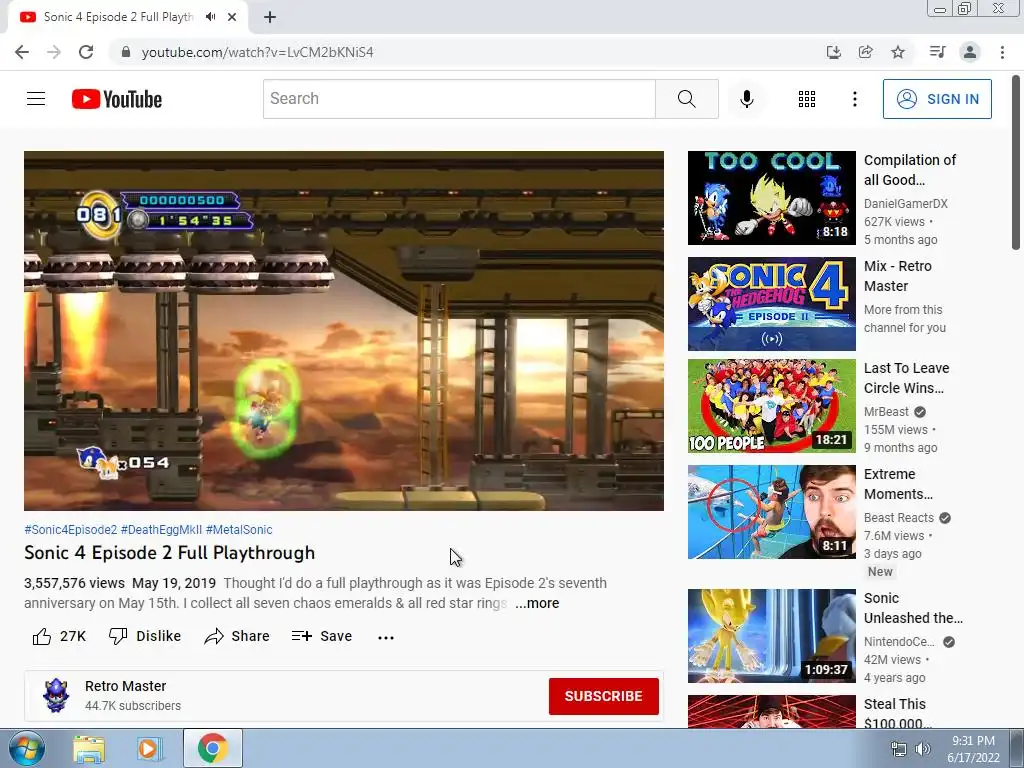Open Windows Explorer from the taskbar
Viewport: 1024px width, 768px height.
(x=89, y=748)
